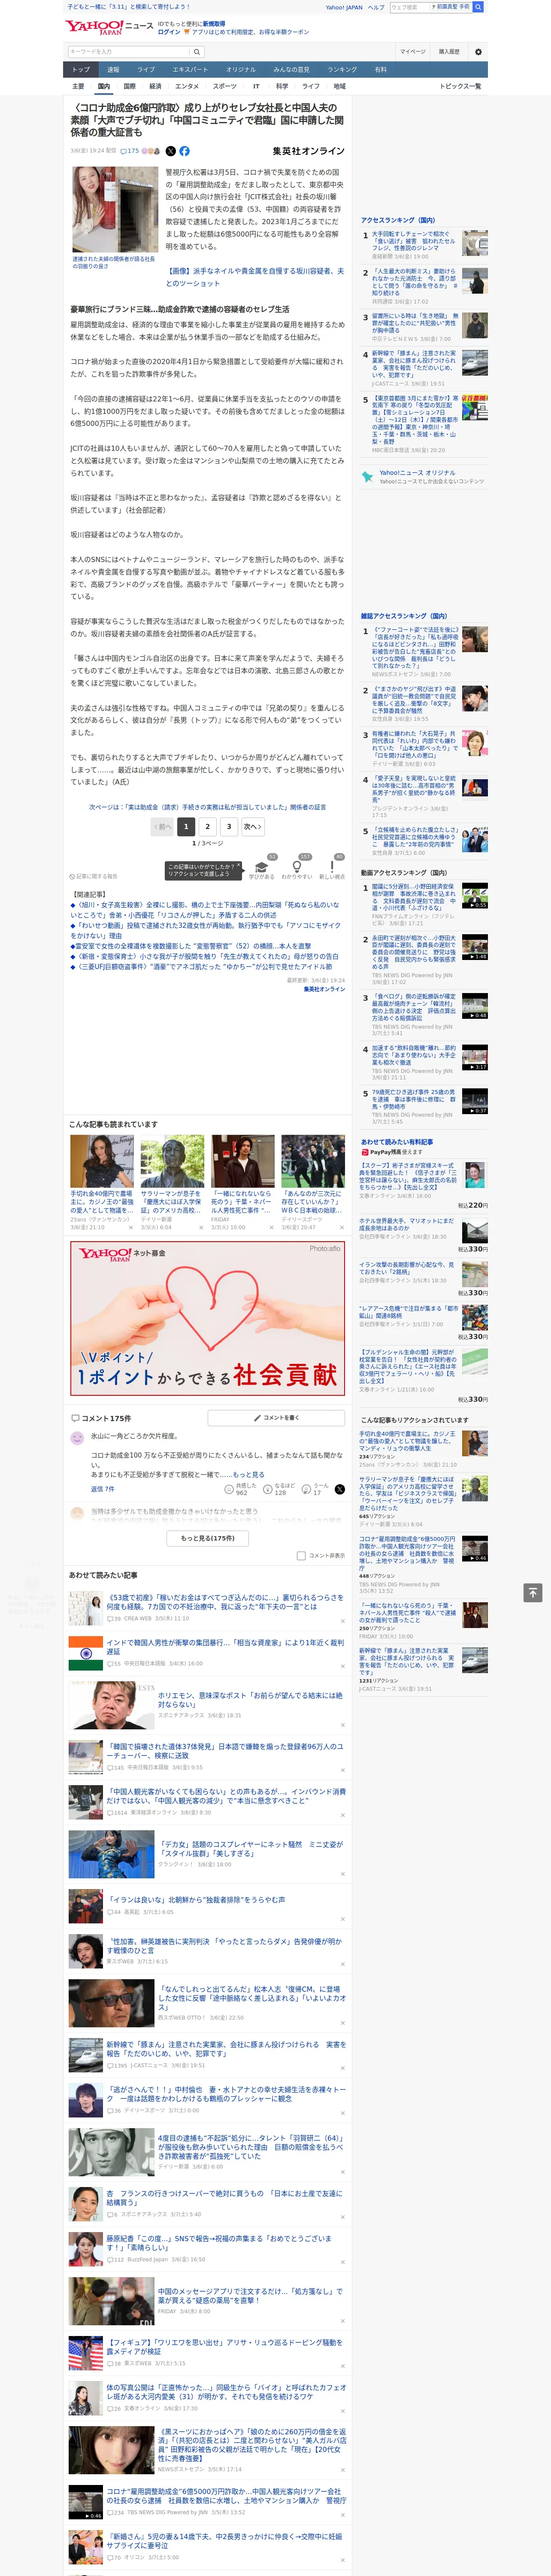Image resolution: width=551 pixels, height=2576 pixels.
Task: Open the マイページ link
Action: pyautogui.click(x=413, y=51)
